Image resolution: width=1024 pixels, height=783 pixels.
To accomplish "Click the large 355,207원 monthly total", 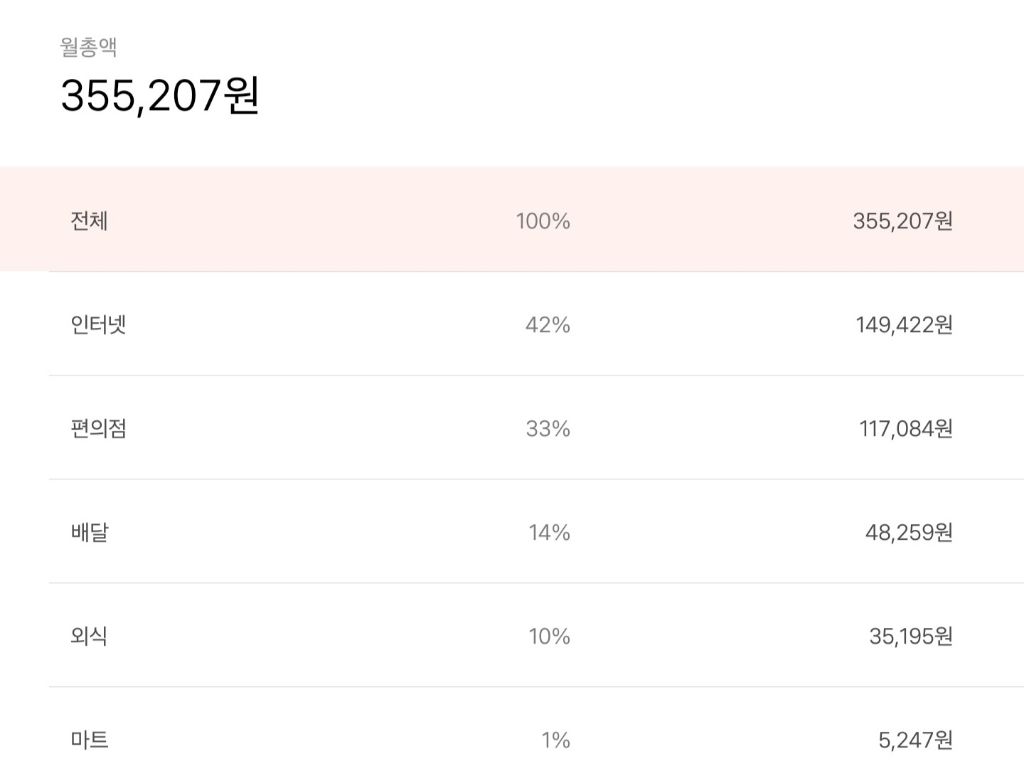I will (160, 97).
